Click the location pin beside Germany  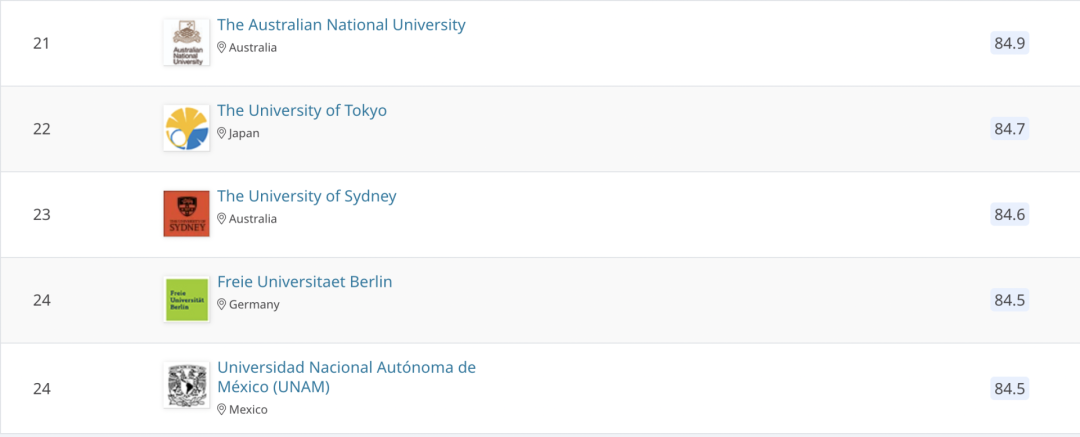tap(222, 304)
